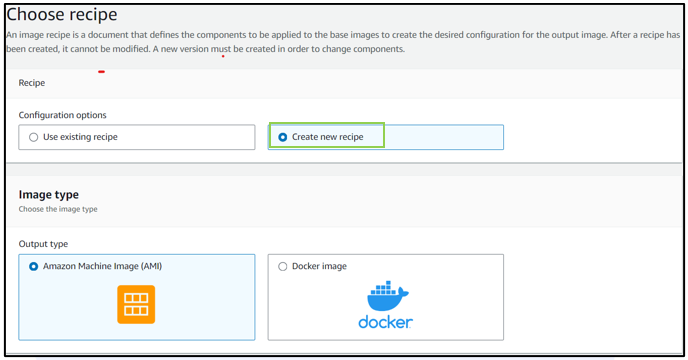
Task: Click the red dash mark above Recipe
Action: [x=101, y=72]
